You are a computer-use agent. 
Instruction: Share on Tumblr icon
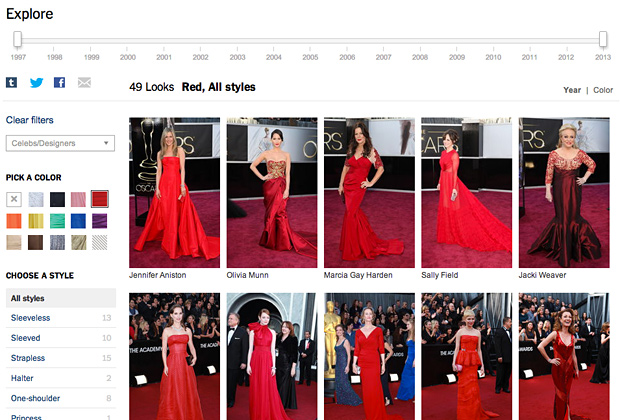click(x=11, y=82)
